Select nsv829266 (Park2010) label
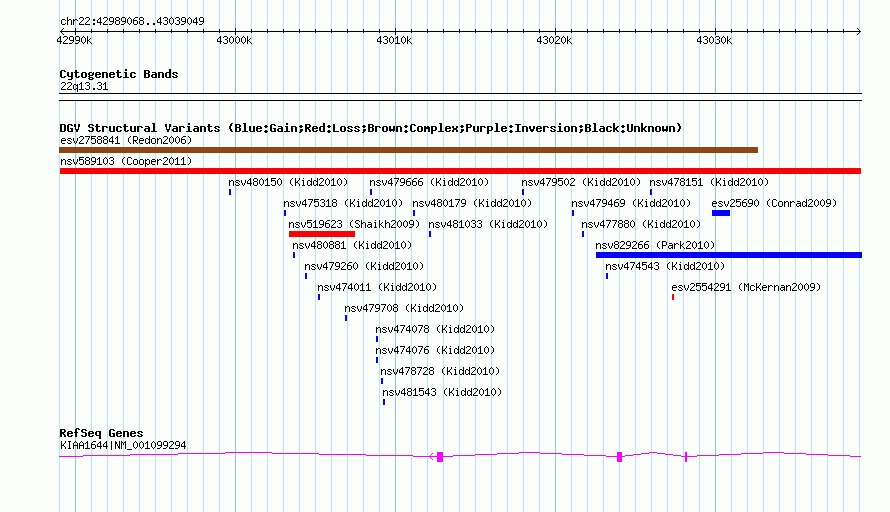Screen dimensions: 890x512 [x=655, y=245]
